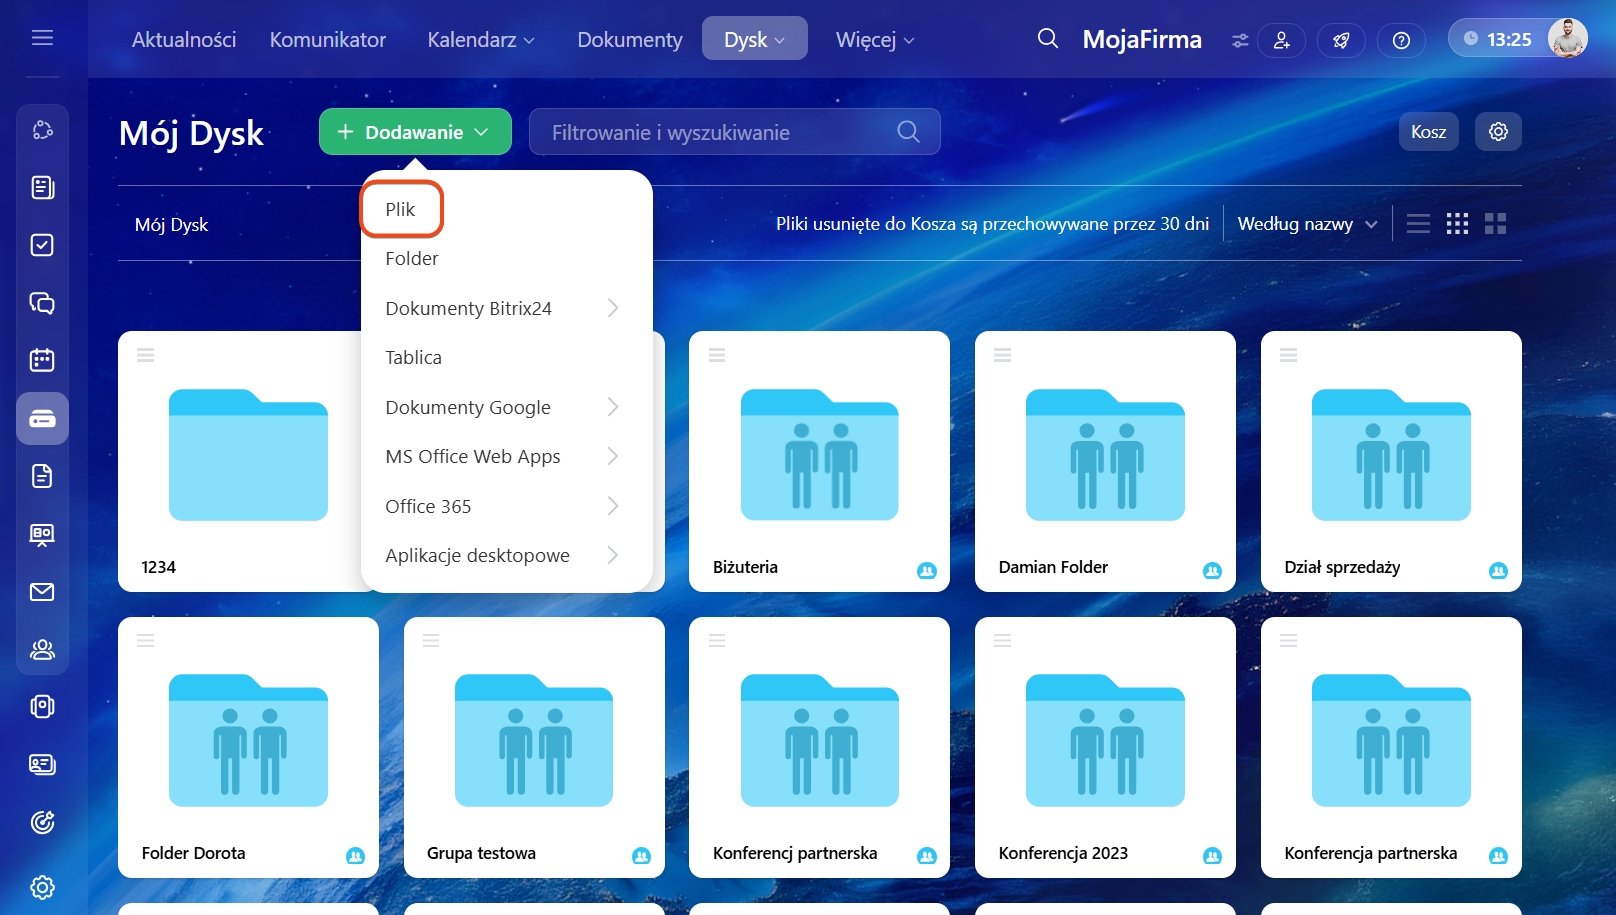1616x915 pixels.
Task: Switch to list view layout
Action: click(x=1418, y=224)
